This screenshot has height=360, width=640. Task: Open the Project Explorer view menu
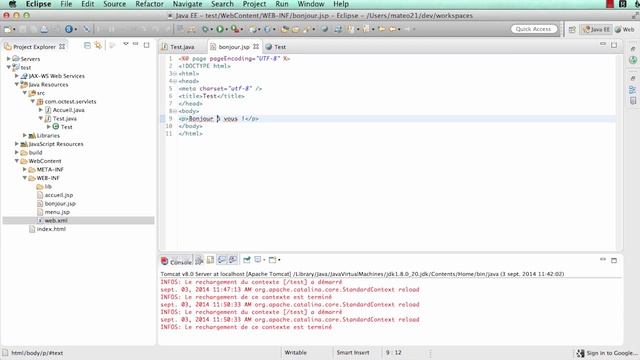[126, 44]
